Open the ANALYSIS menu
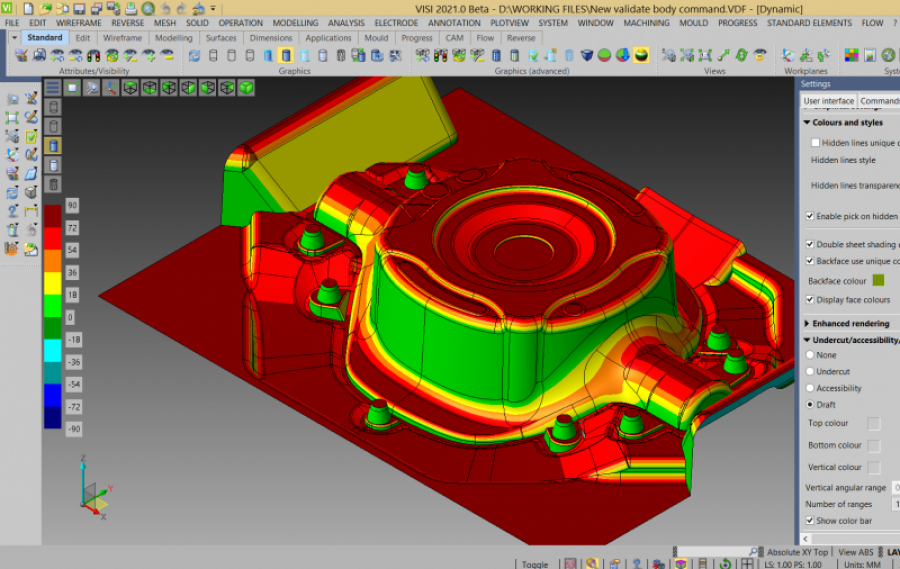This screenshot has height=569, width=900. (346, 23)
